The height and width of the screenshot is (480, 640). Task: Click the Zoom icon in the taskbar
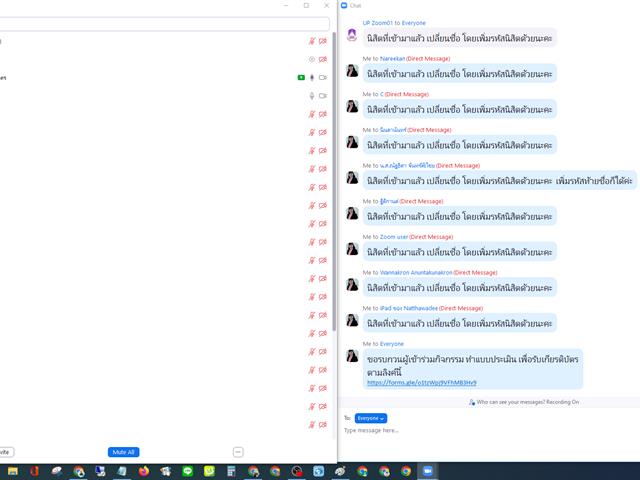click(x=428, y=471)
